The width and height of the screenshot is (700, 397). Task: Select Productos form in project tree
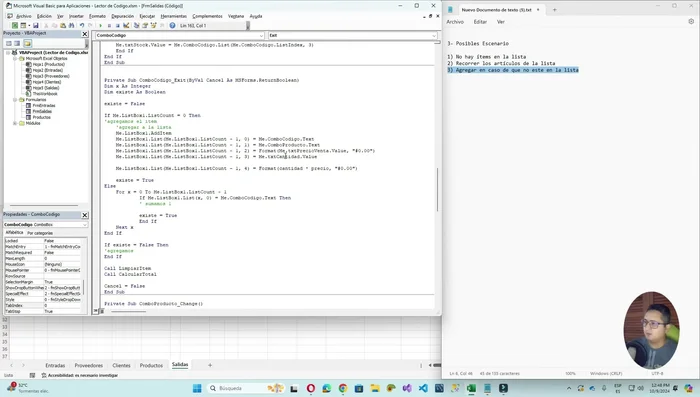(41, 117)
